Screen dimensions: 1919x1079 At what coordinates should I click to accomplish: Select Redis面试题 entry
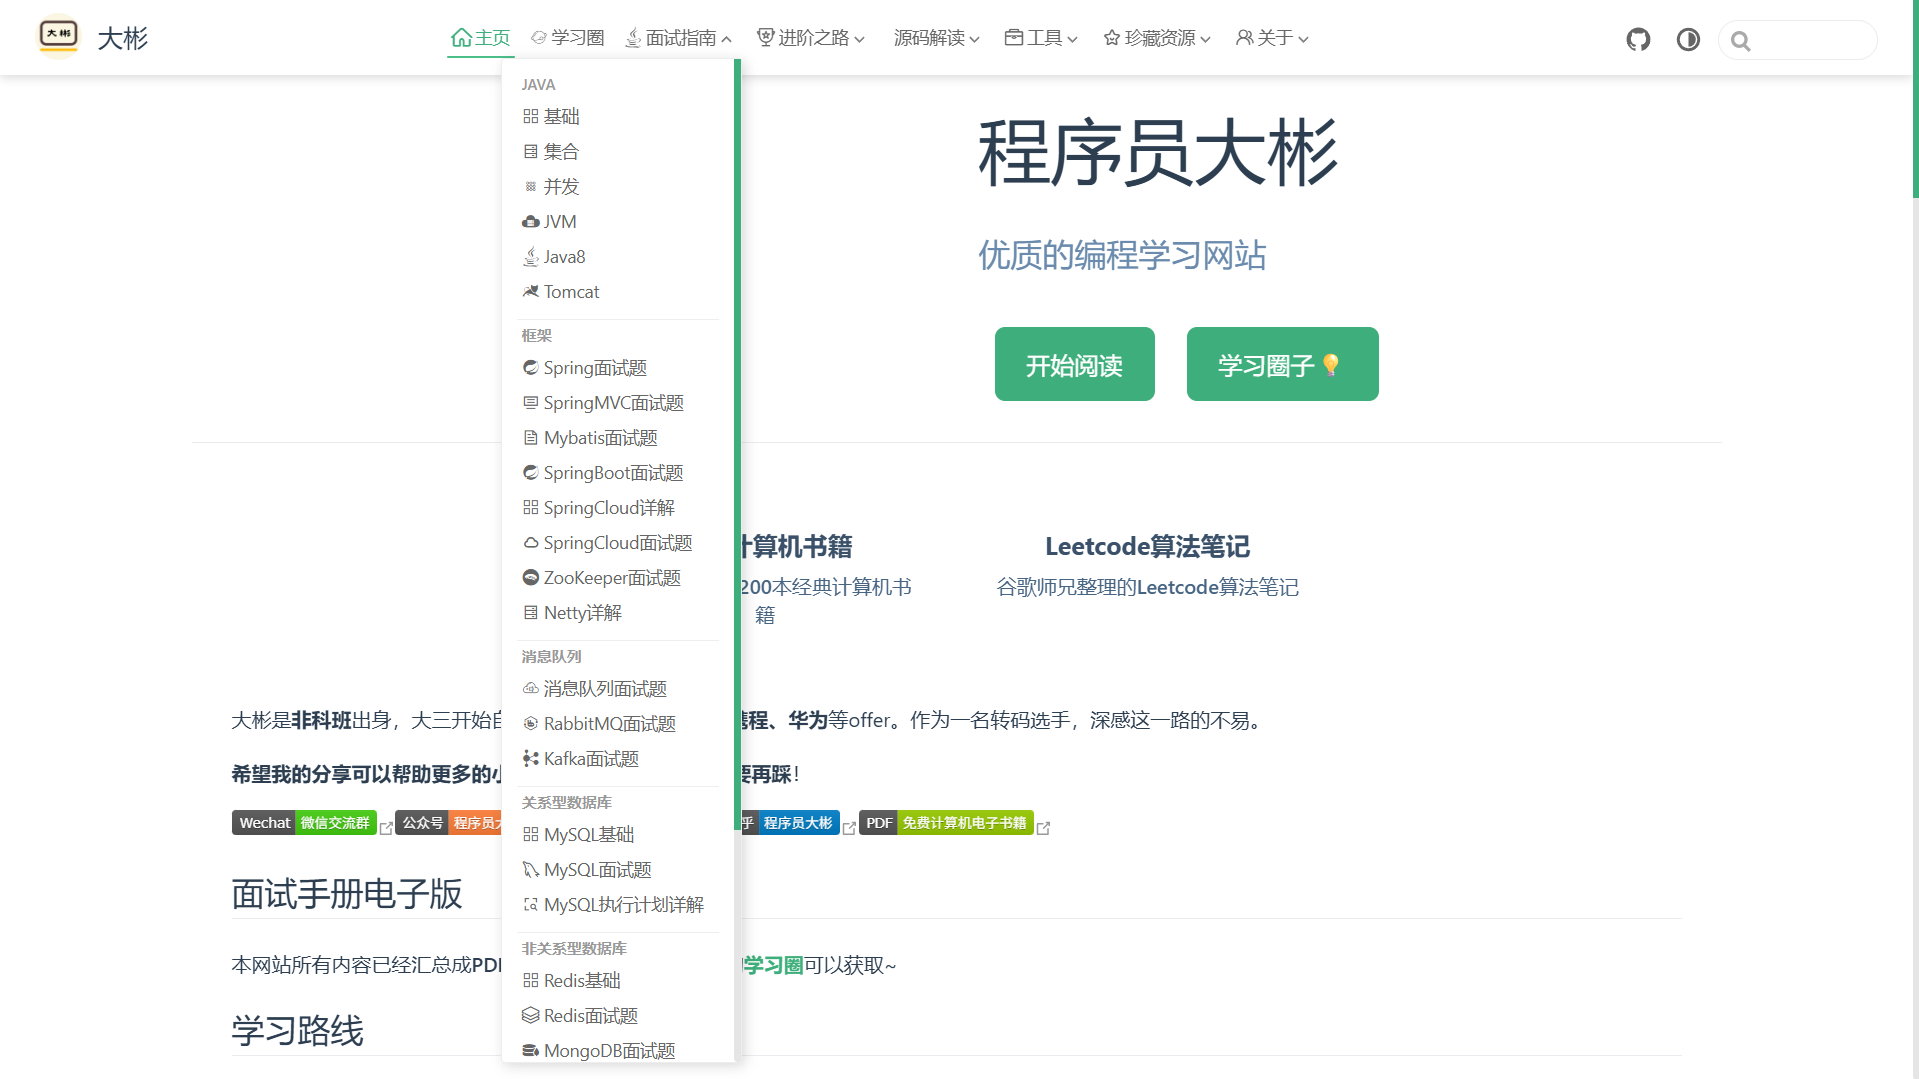[590, 1015]
